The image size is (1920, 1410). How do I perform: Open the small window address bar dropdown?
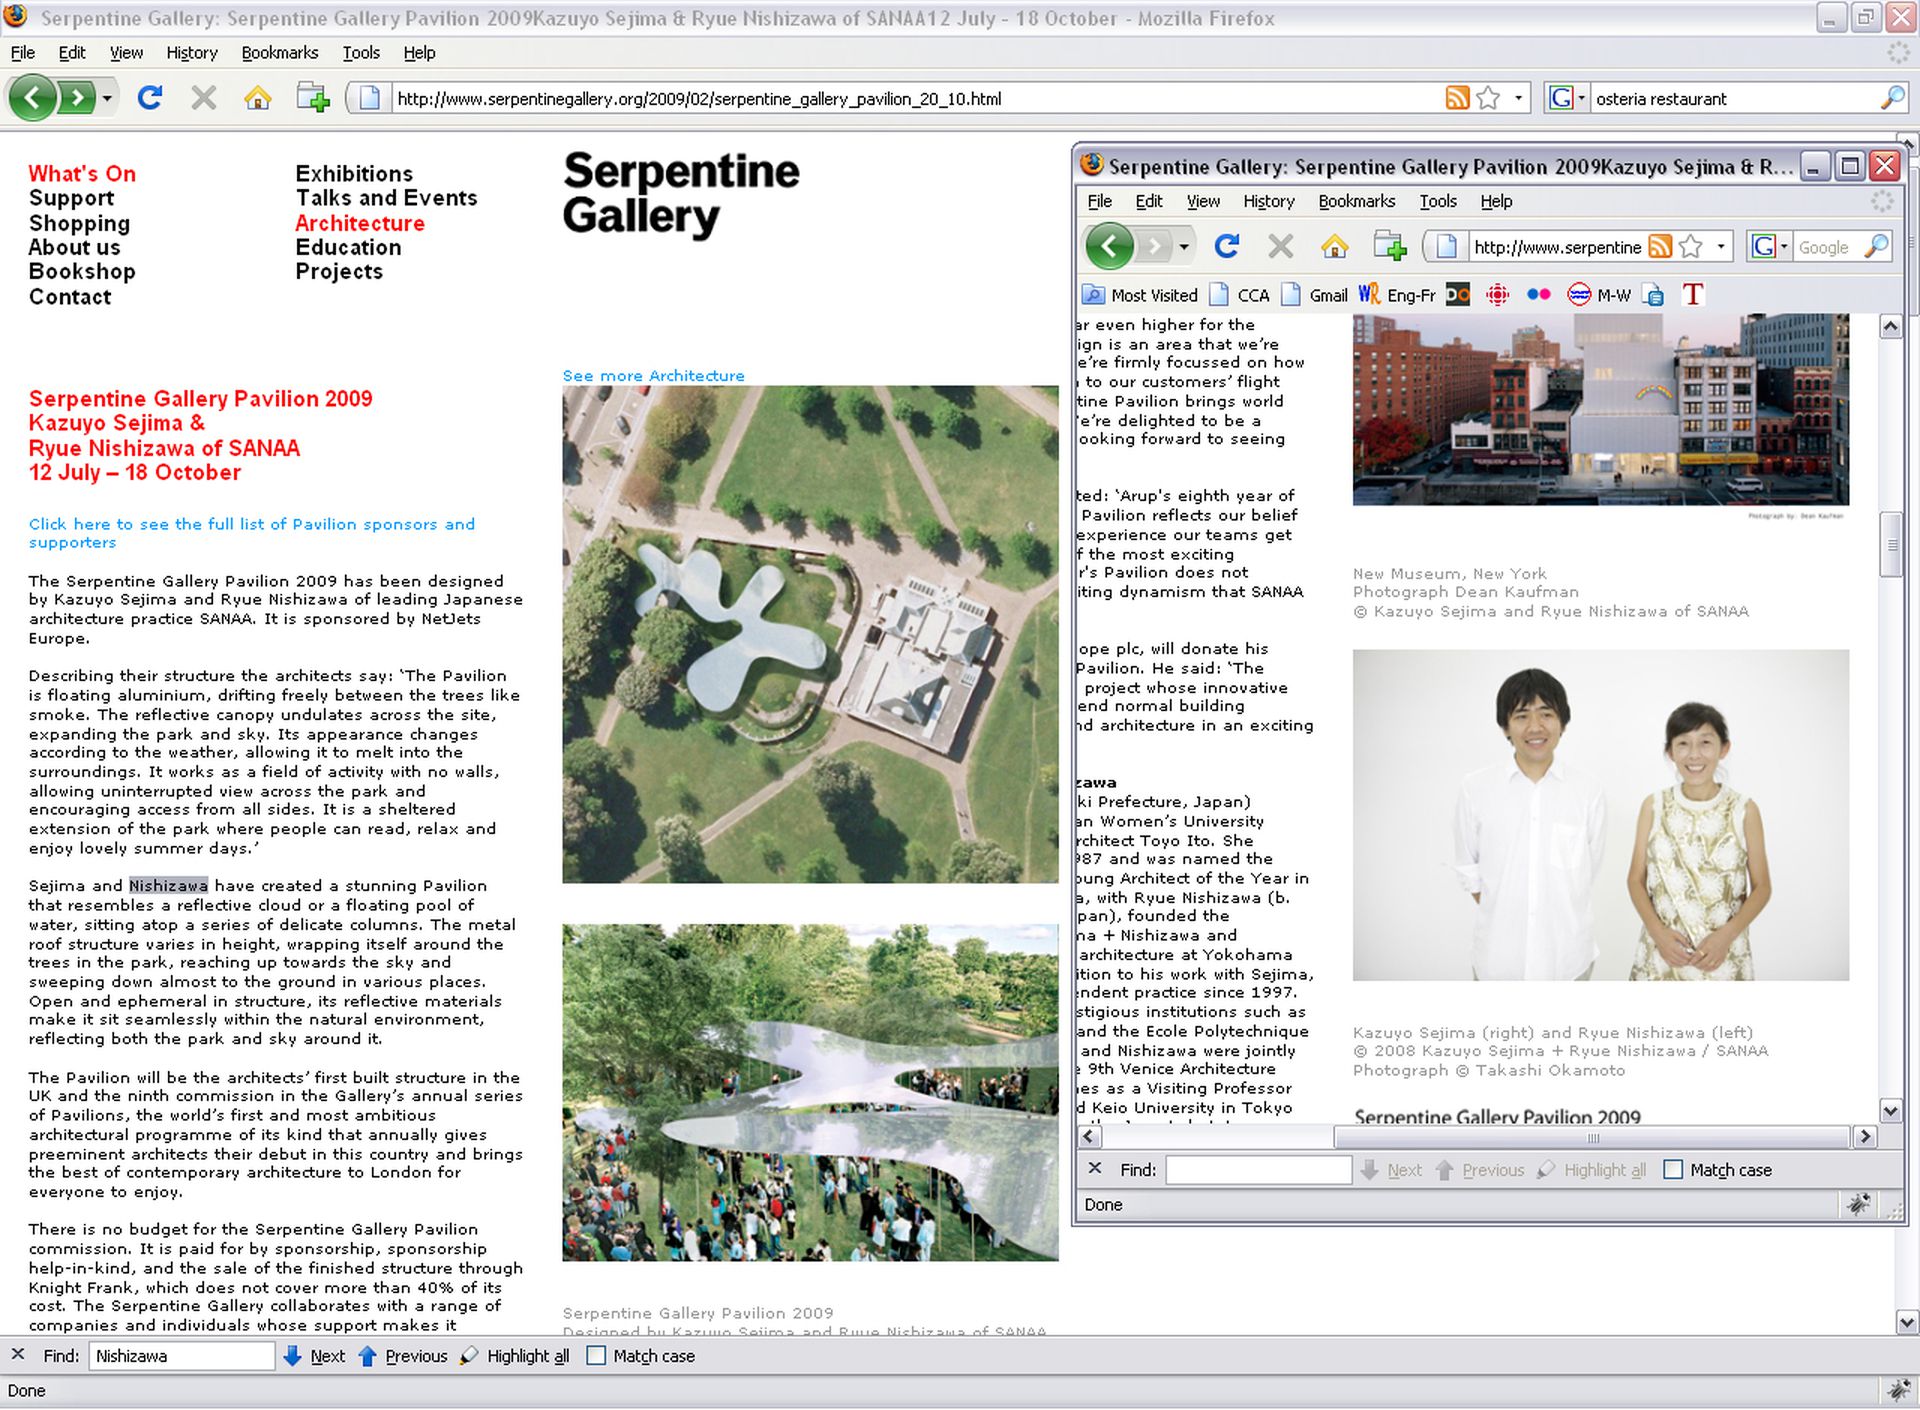click(x=1721, y=246)
